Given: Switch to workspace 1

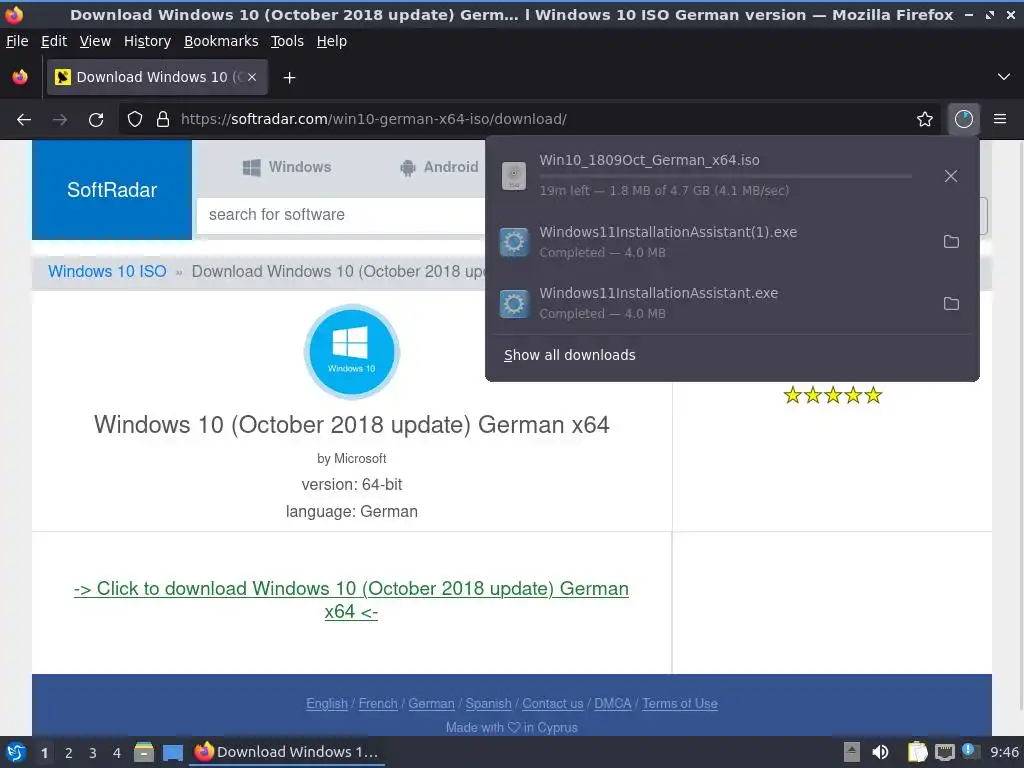Looking at the screenshot, I should coord(44,753).
